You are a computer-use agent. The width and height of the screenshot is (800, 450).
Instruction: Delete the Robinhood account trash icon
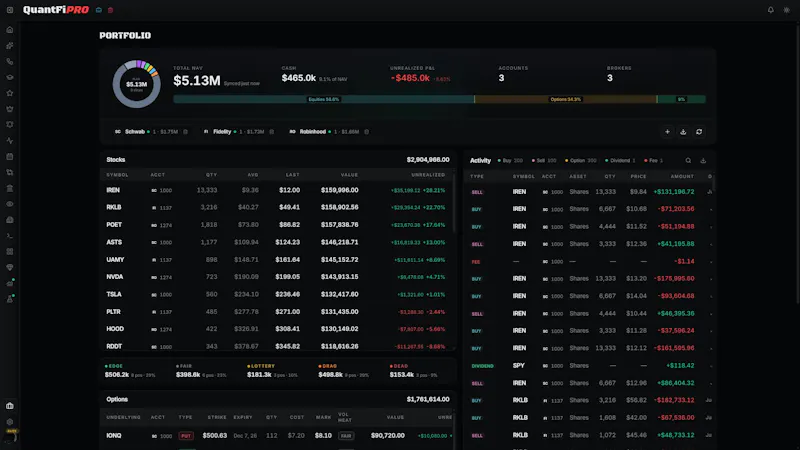[366, 132]
